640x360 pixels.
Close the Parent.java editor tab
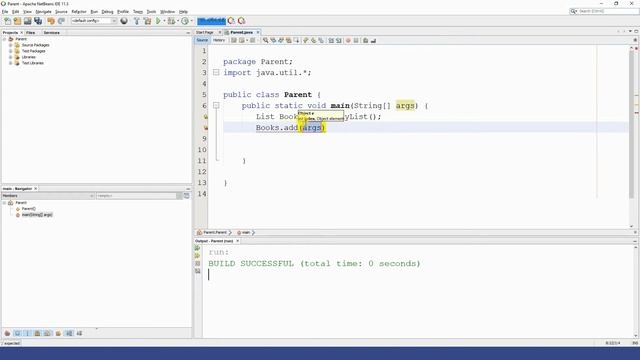pos(258,32)
